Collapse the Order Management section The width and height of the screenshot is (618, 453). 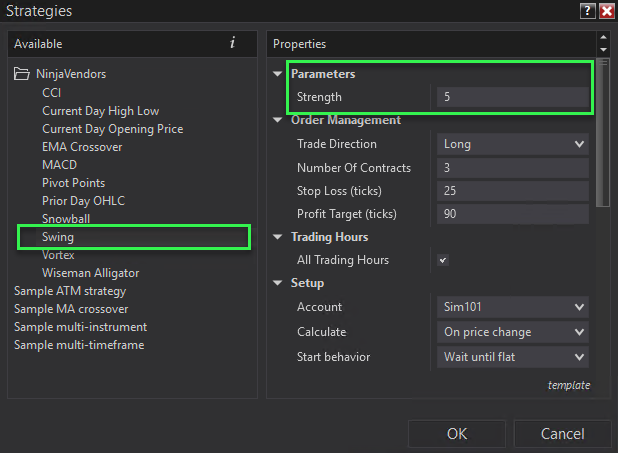click(x=278, y=120)
